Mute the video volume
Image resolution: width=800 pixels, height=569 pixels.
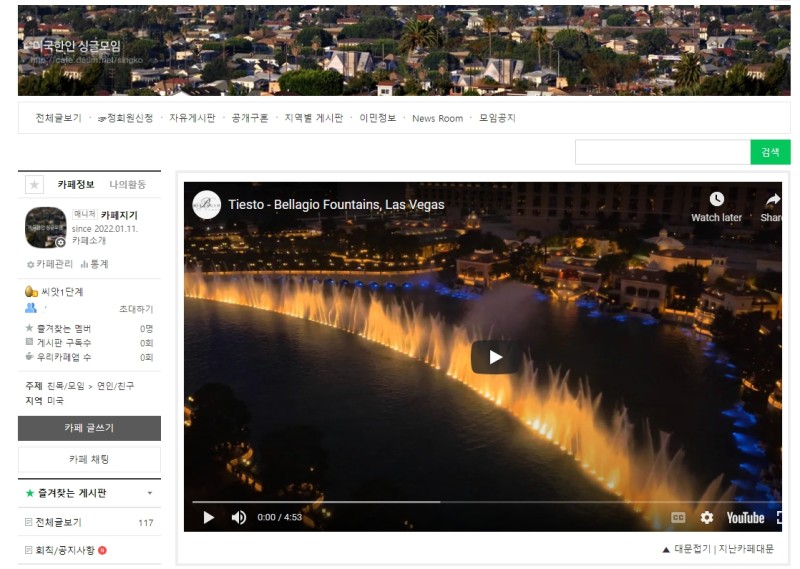pos(239,517)
